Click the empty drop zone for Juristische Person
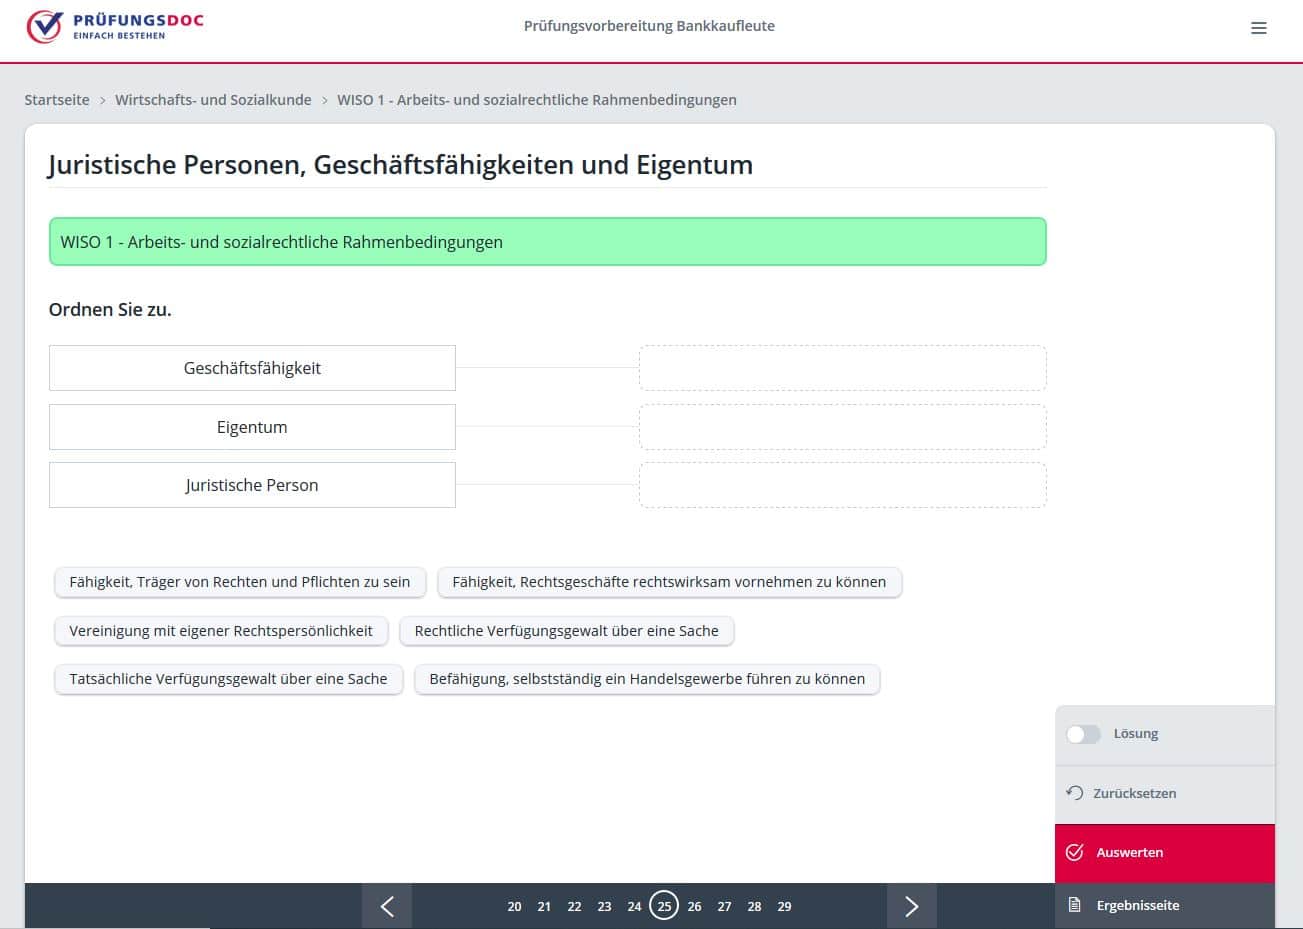 pos(842,485)
